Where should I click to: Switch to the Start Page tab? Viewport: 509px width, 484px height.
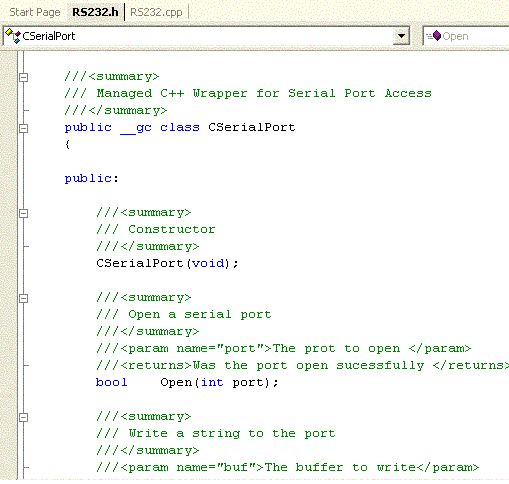pos(35,12)
